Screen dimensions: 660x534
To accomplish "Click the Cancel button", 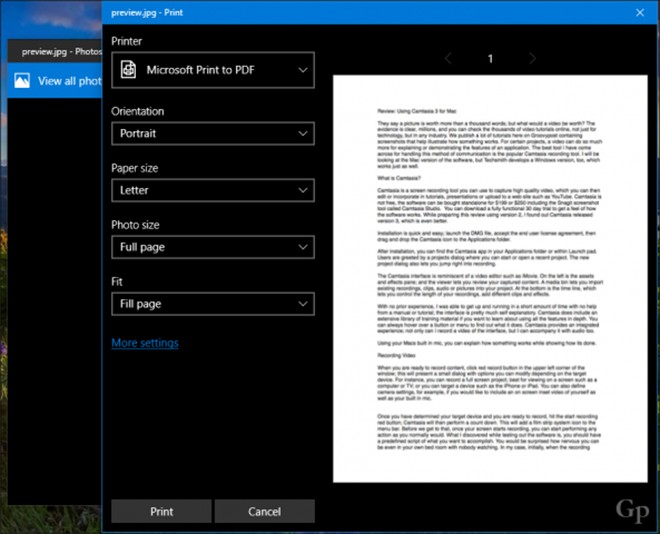I will pos(264,511).
